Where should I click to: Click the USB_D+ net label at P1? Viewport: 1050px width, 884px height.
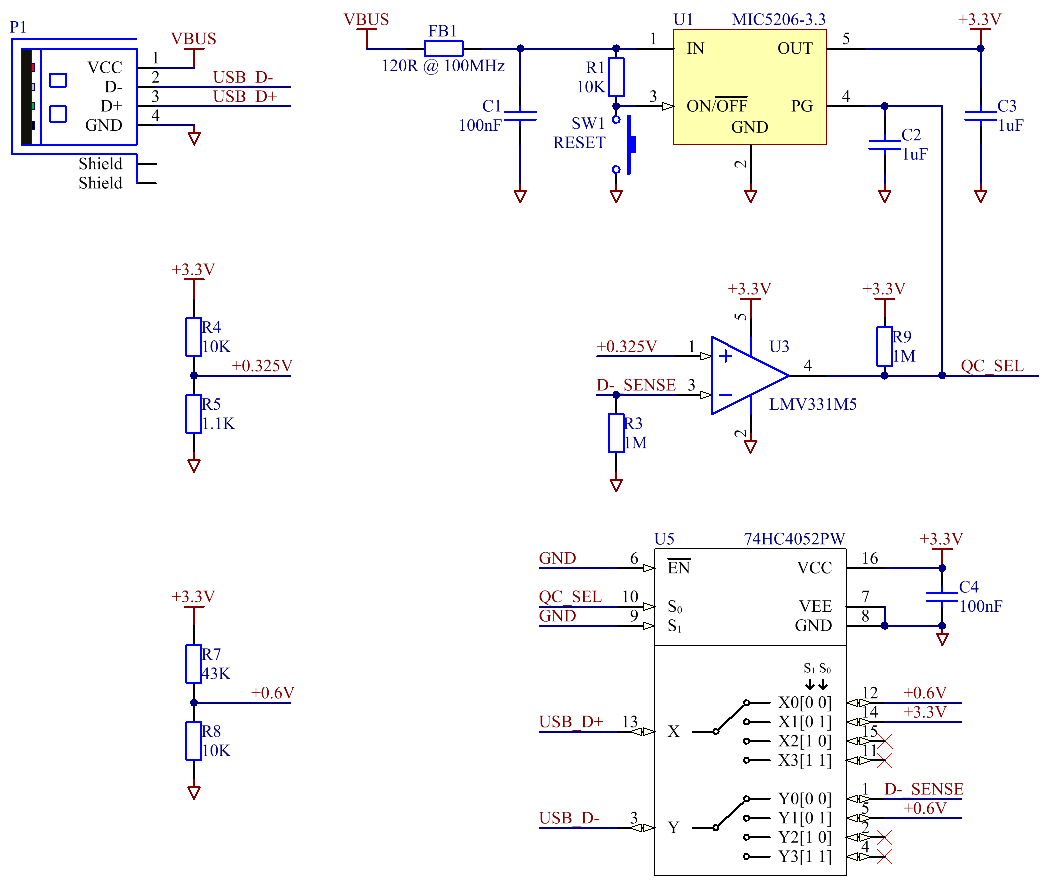[x=245, y=96]
